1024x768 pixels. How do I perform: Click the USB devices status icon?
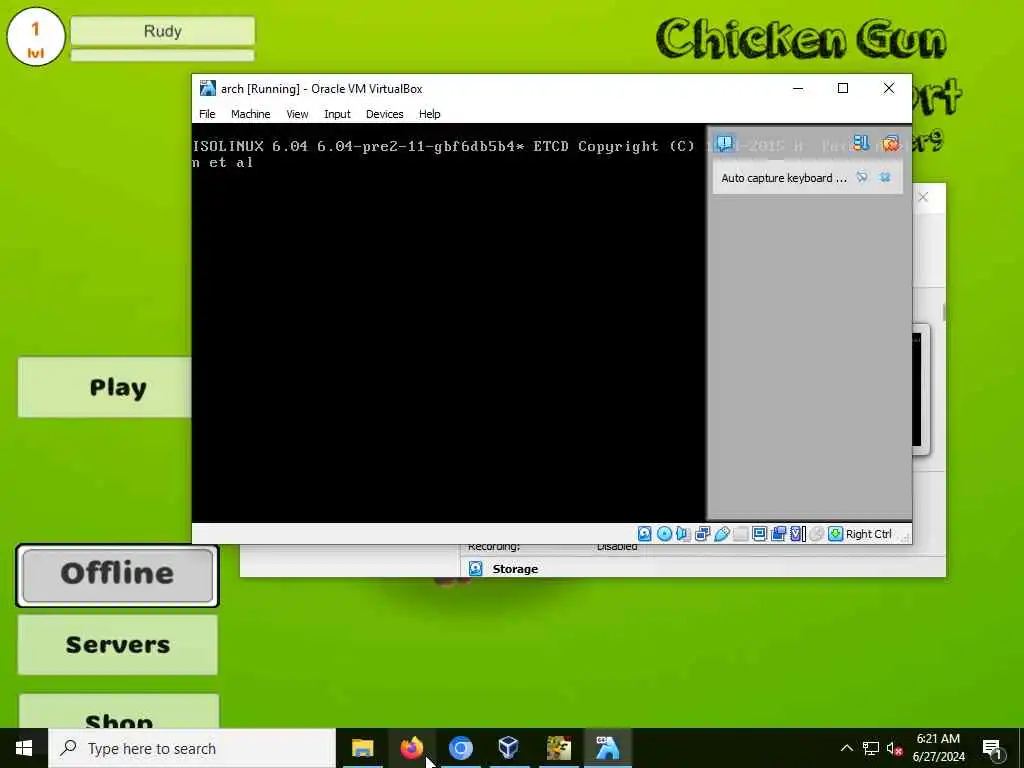[722, 534]
